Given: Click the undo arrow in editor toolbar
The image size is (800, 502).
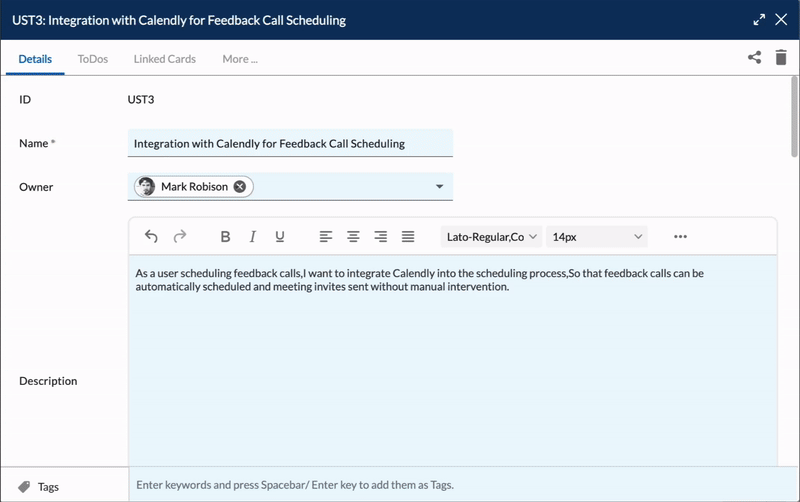Looking at the screenshot, I should [152, 237].
